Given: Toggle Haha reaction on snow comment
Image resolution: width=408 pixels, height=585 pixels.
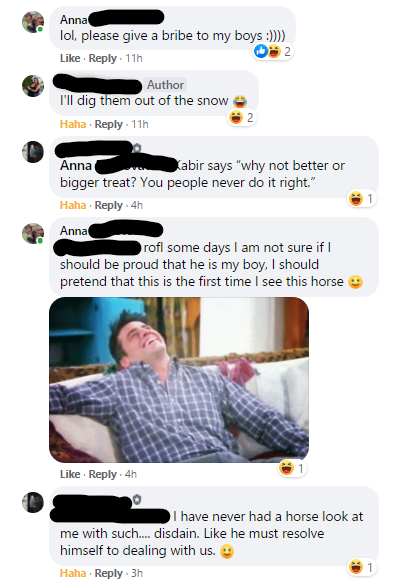Looking at the screenshot, I should [x=73, y=124].
